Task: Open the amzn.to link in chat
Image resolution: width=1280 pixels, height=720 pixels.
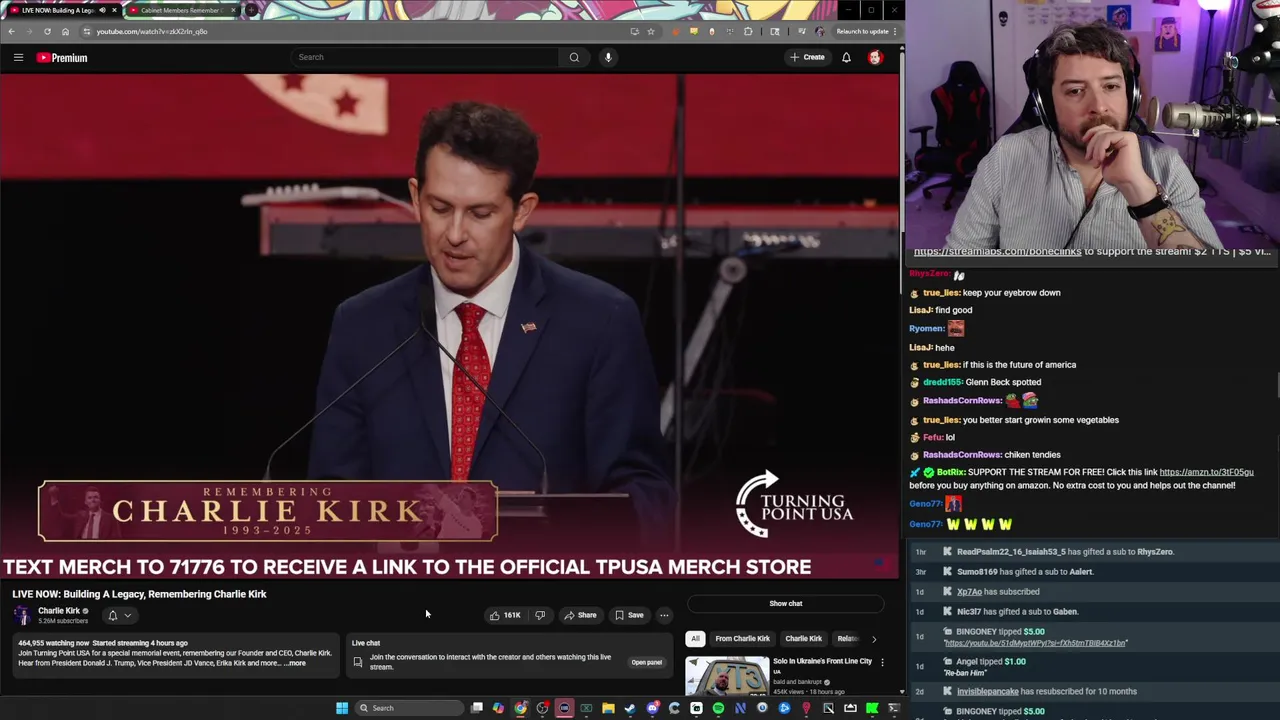Action: [1206, 472]
